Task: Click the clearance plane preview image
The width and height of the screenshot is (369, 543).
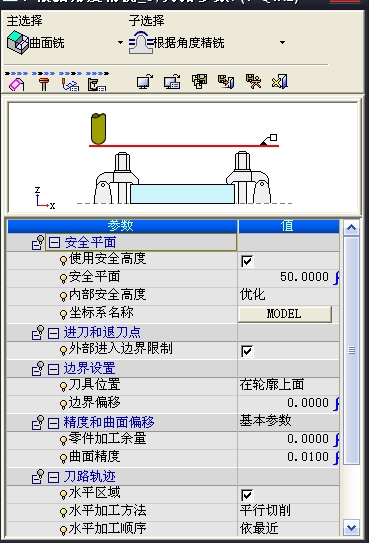Action: click(183, 158)
